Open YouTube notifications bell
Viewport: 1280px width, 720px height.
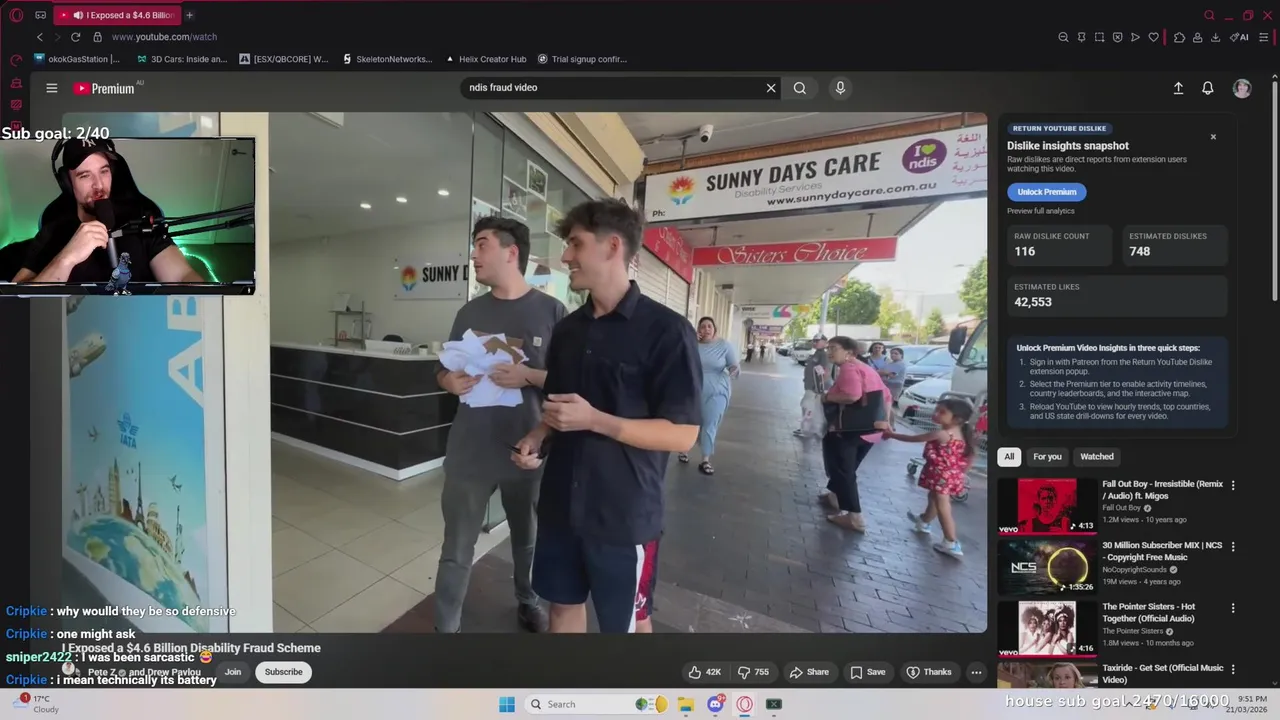coord(1208,88)
